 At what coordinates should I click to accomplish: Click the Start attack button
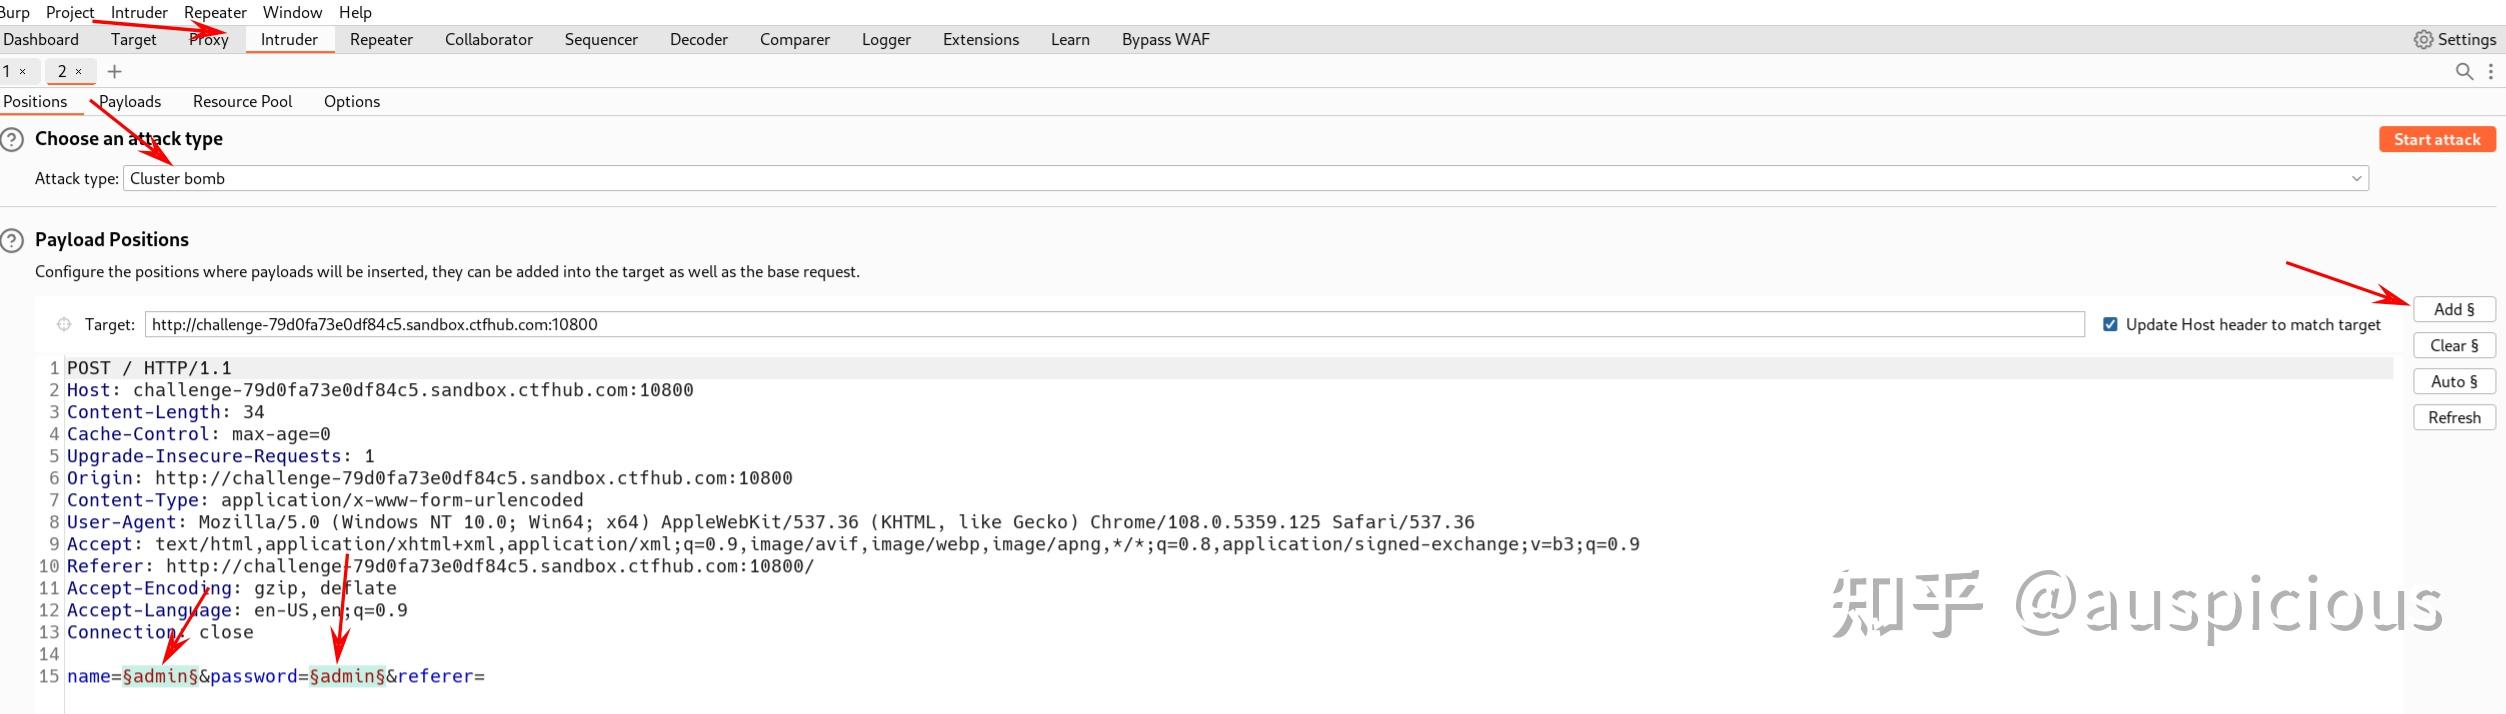(2436, 140)
